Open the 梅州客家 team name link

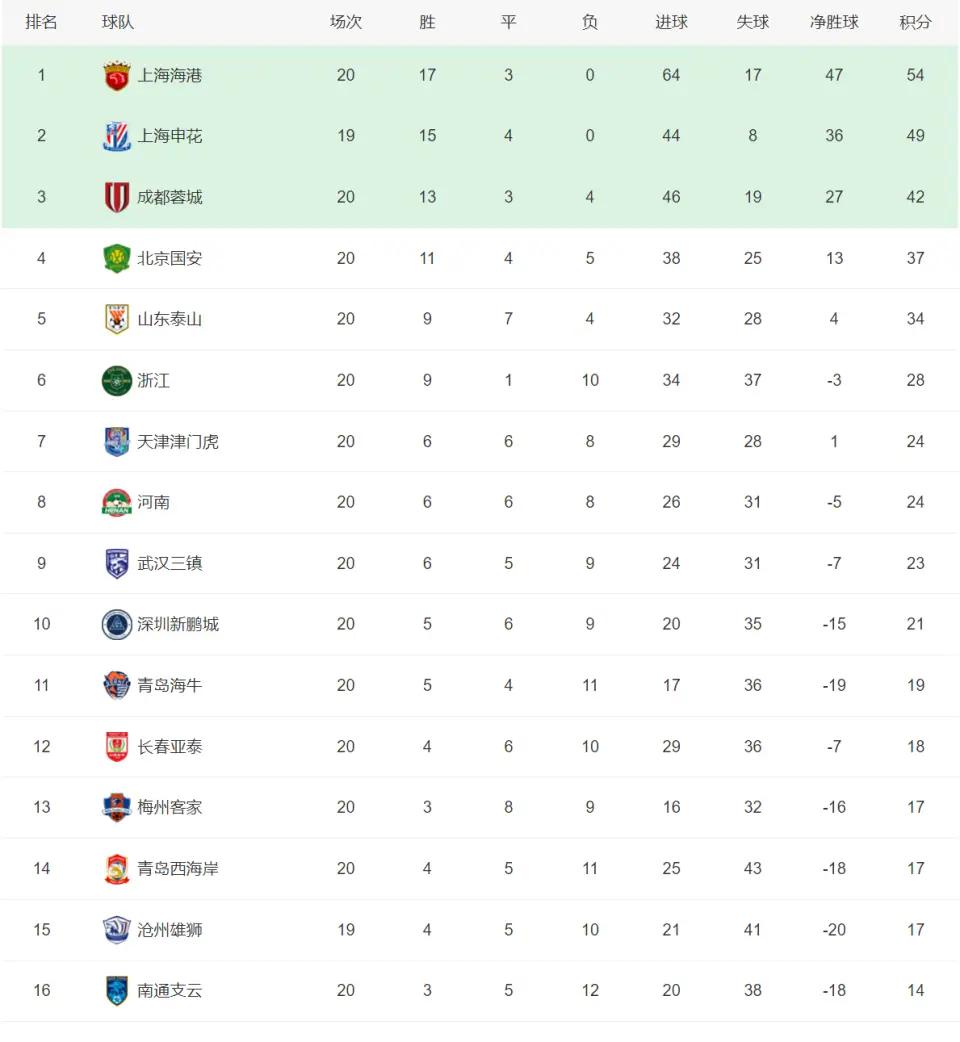[169, 807]
